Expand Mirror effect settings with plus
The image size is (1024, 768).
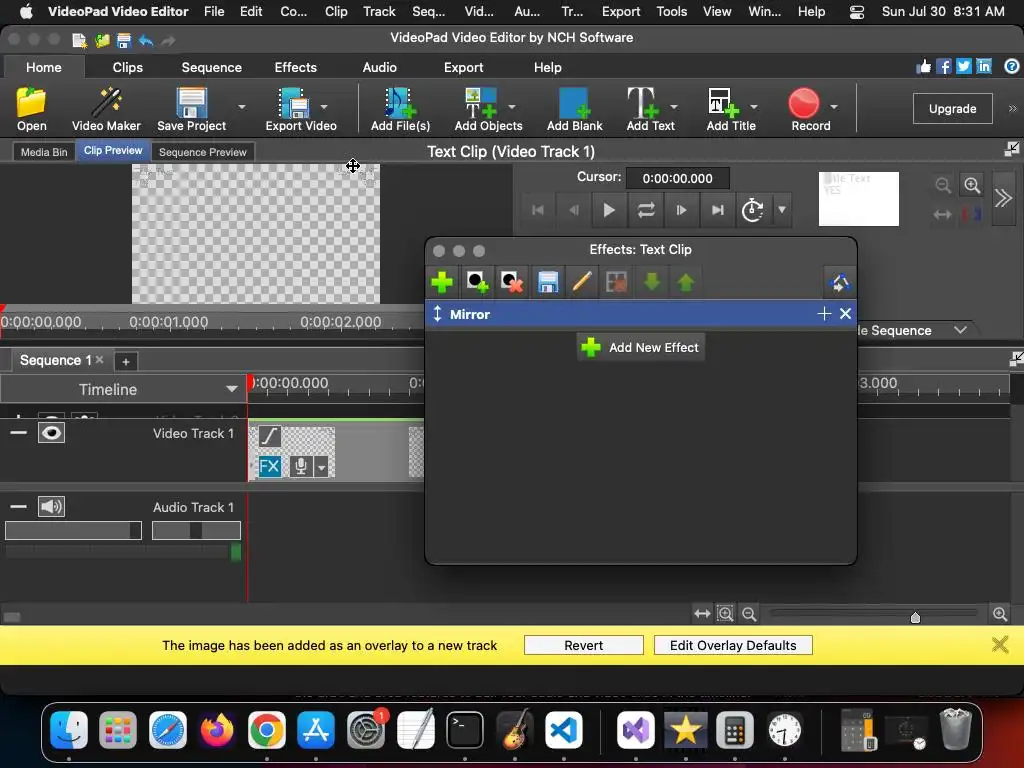[x=824, y=314]
